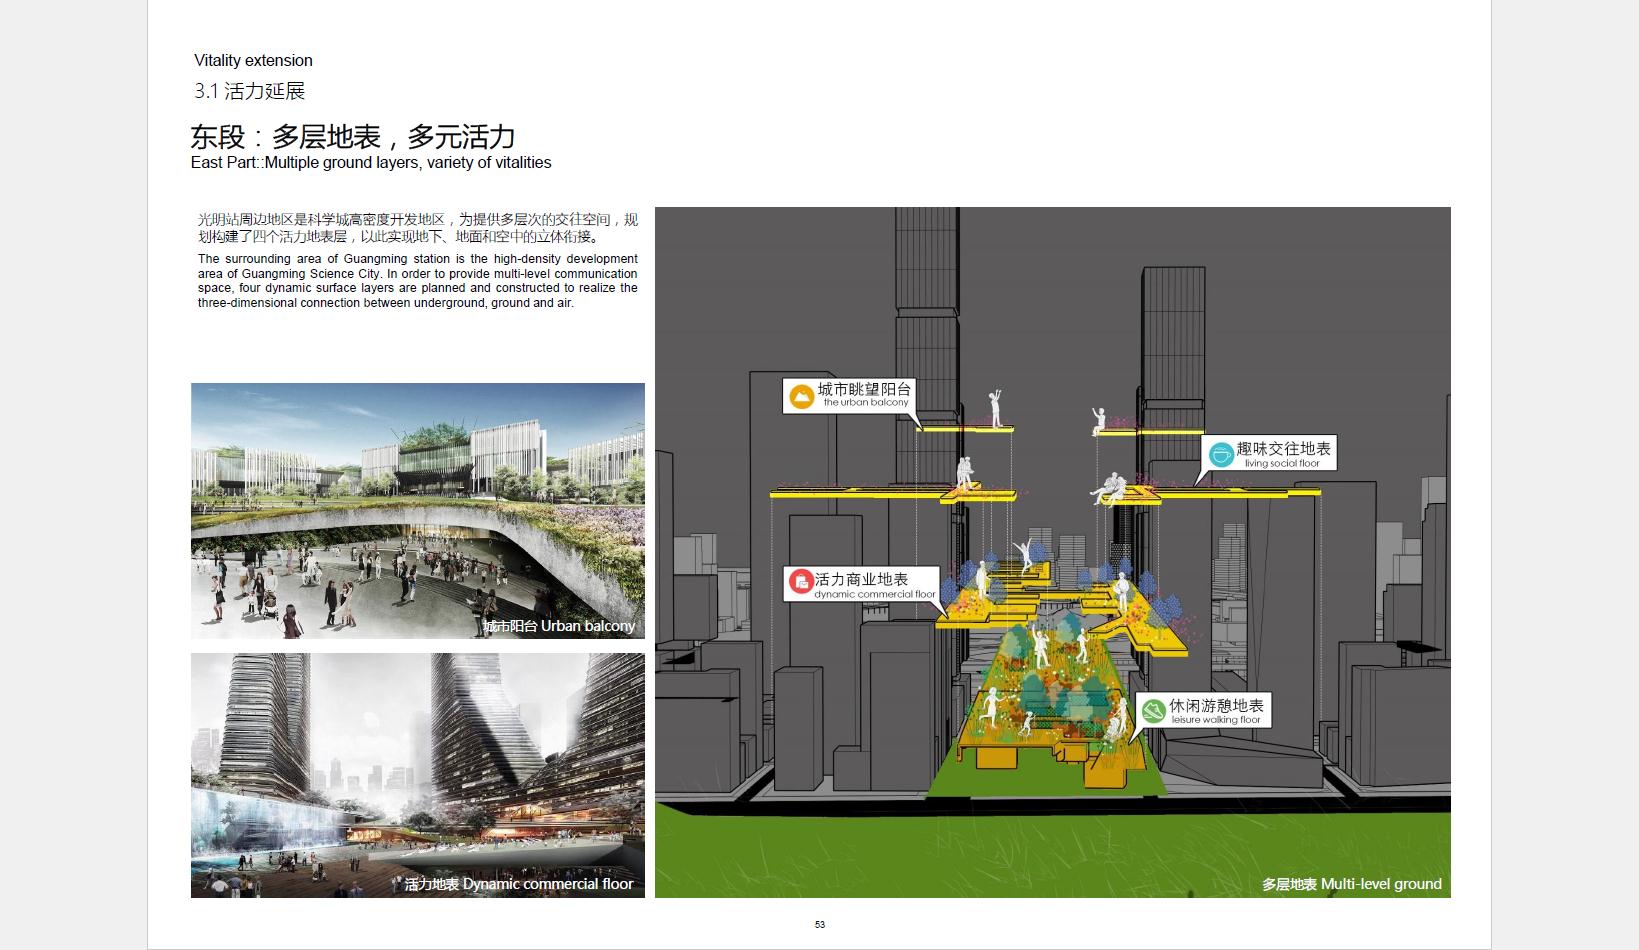Click the '趣味交往地表' label text
The width and height of the screenshot is (1639, 950).
point(1284,449)
